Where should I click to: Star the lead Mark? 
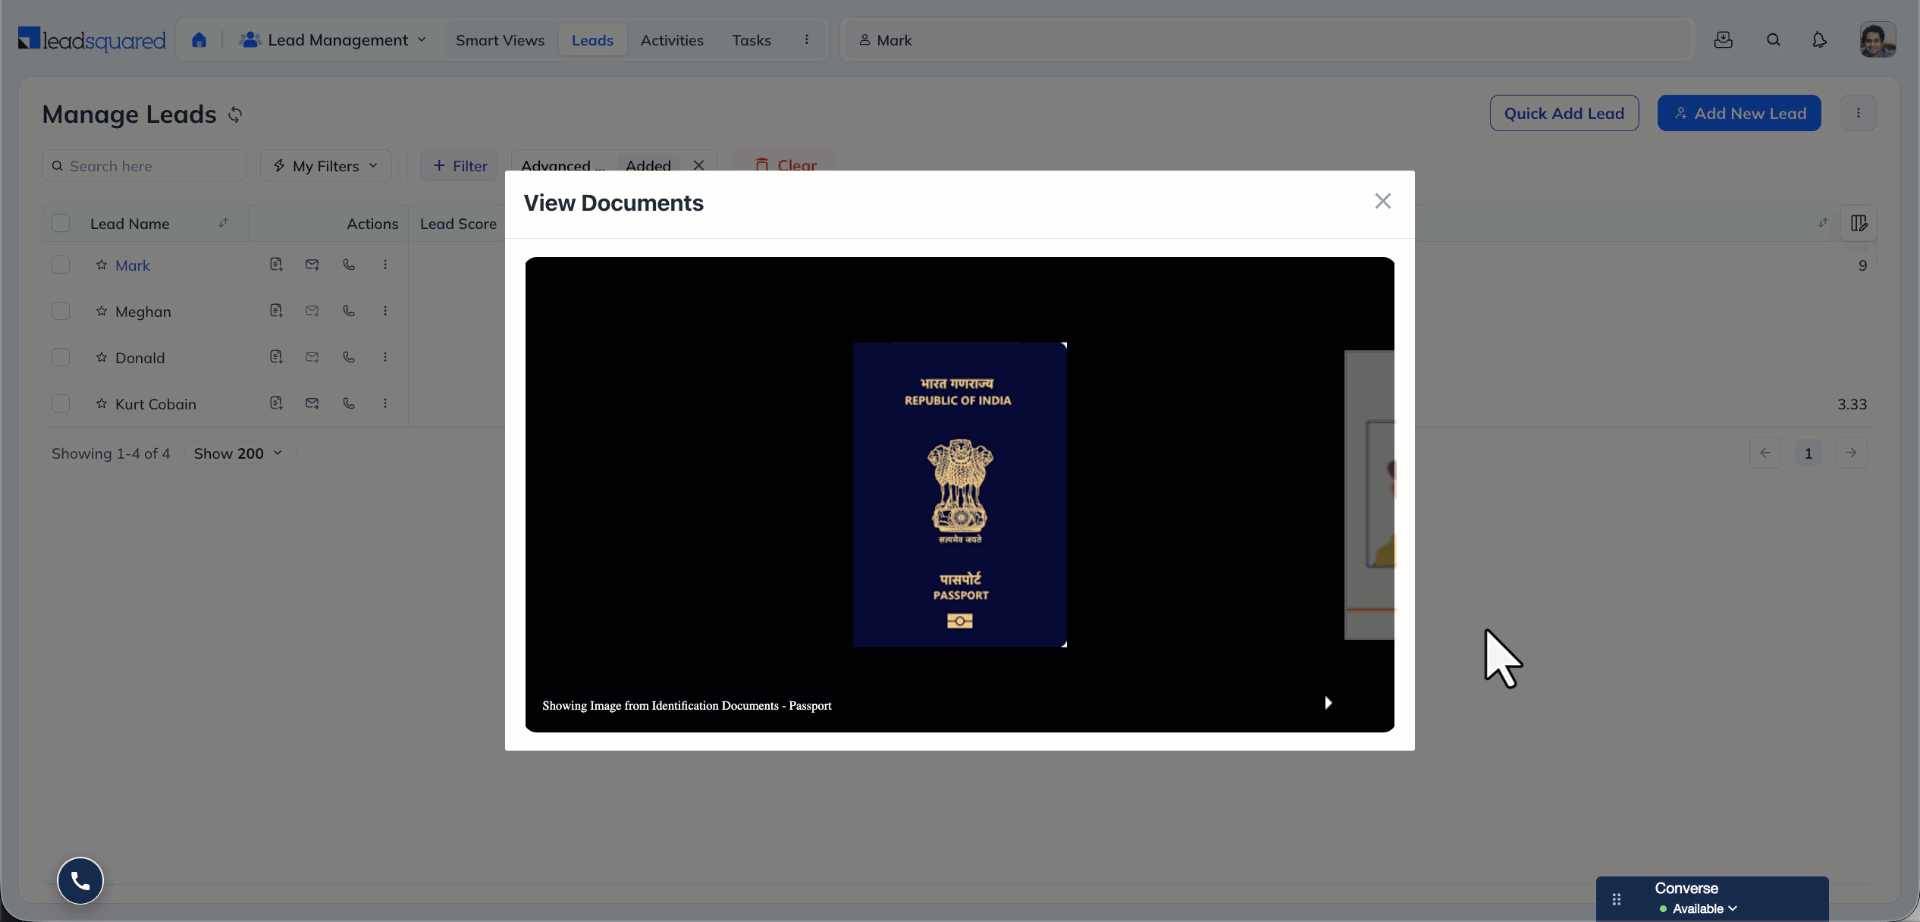101,265
